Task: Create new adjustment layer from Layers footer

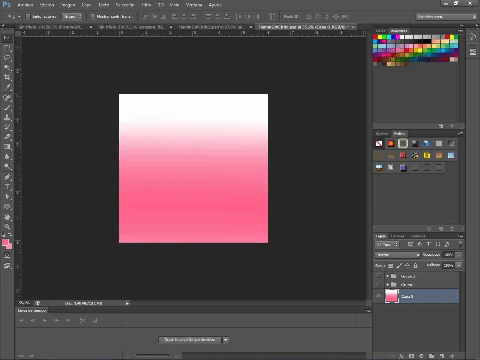Action: tap(421, 356)
